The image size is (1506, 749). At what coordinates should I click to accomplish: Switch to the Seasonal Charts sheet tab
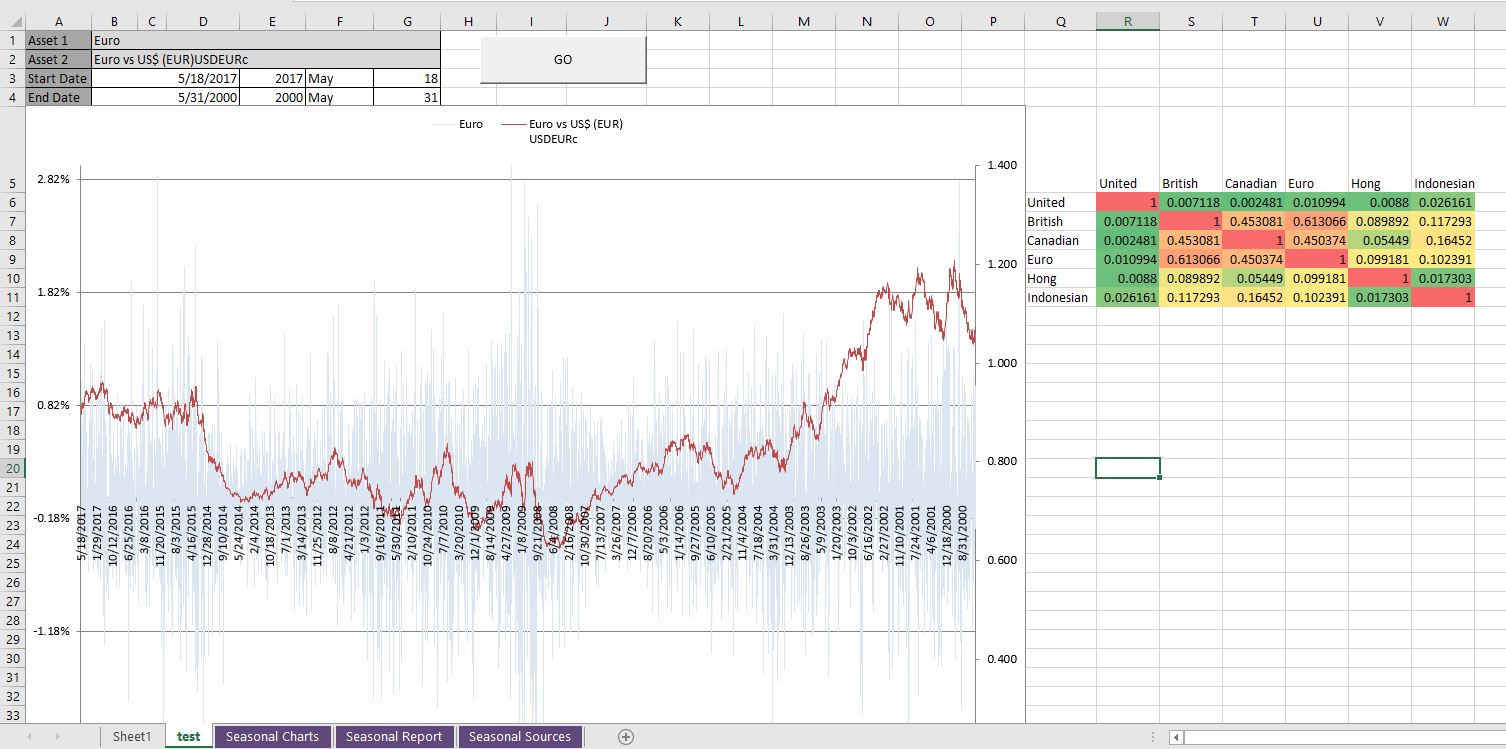click(272, 737)
